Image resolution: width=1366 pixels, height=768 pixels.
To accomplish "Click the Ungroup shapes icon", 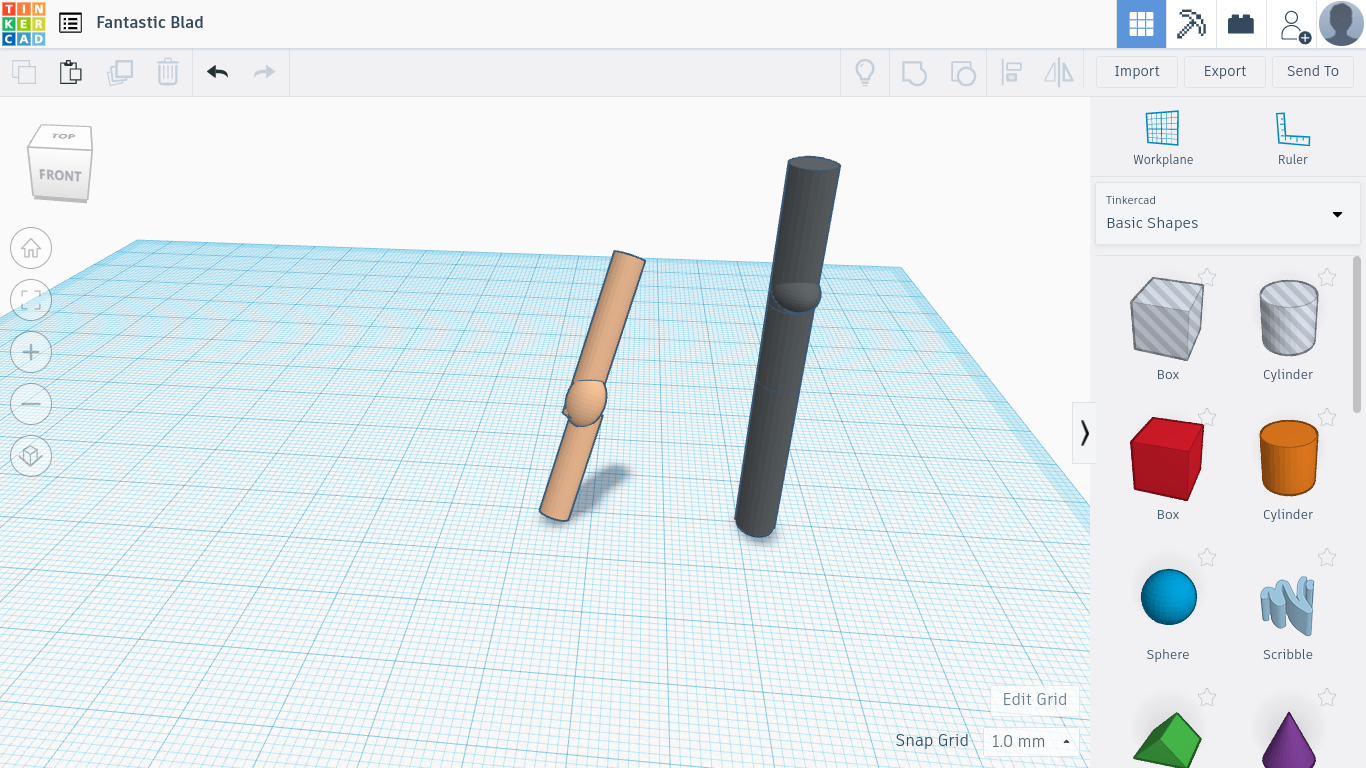I will point(963,72).
